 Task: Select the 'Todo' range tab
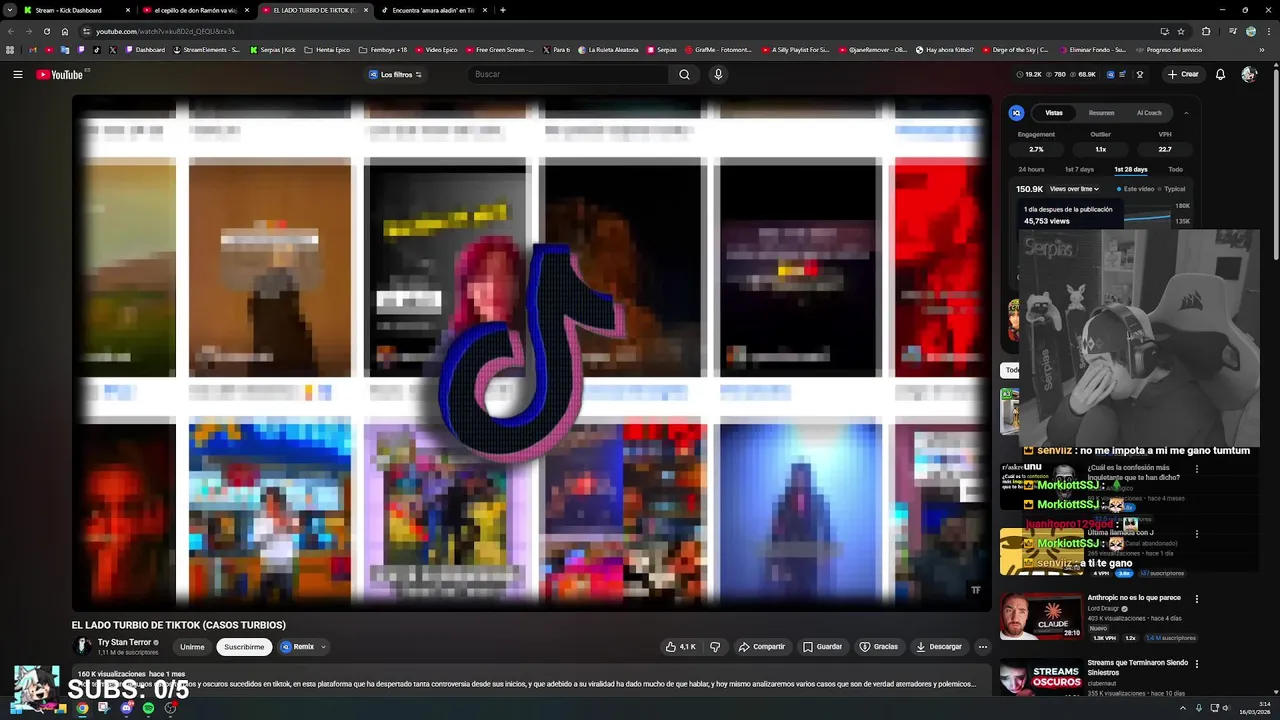pyautogui.click(x=1175, y=169)
